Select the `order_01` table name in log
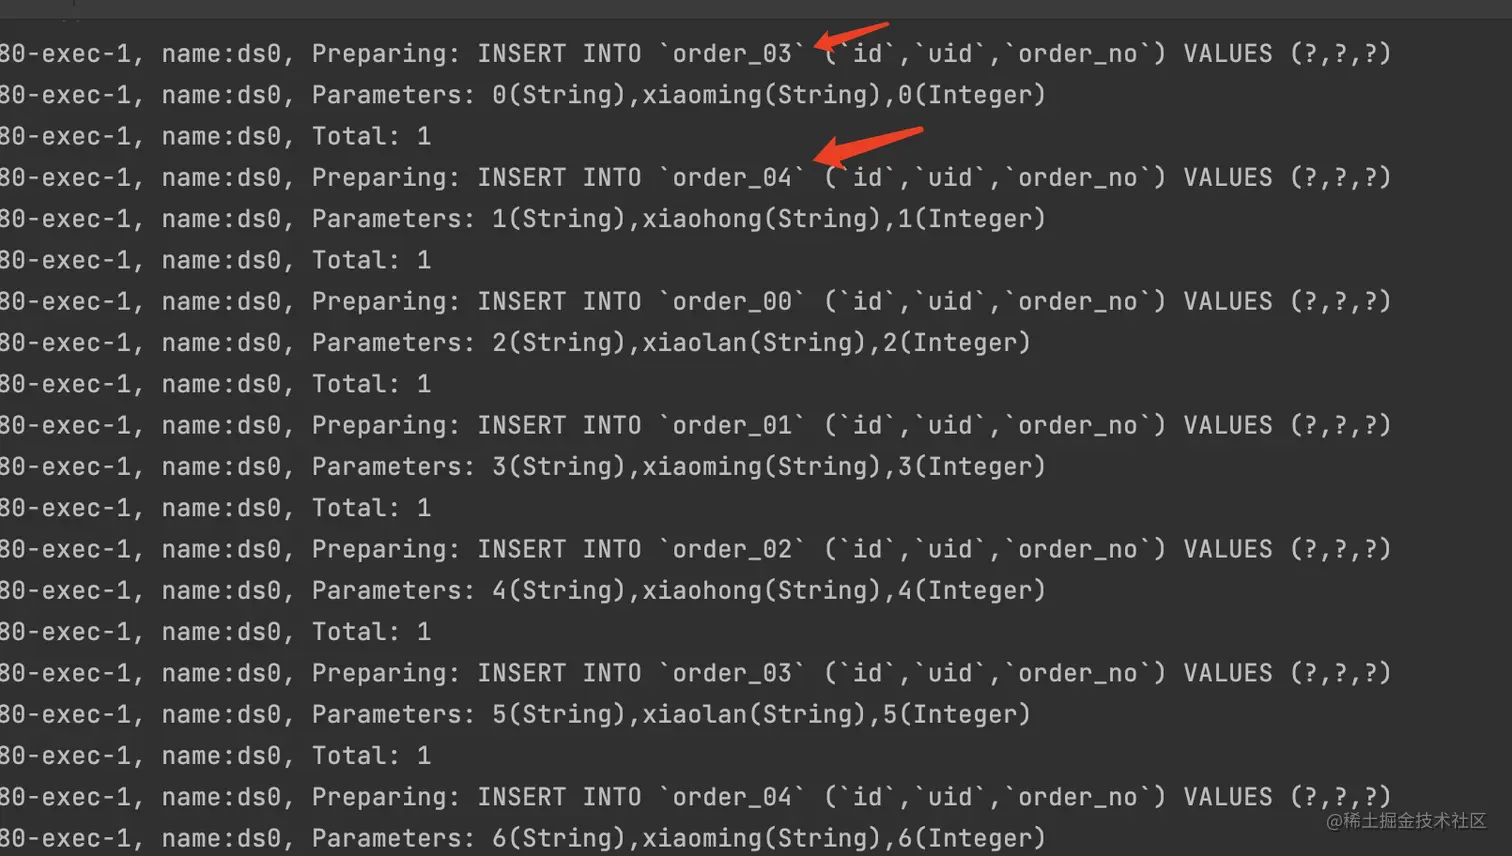 click(732, 426)
